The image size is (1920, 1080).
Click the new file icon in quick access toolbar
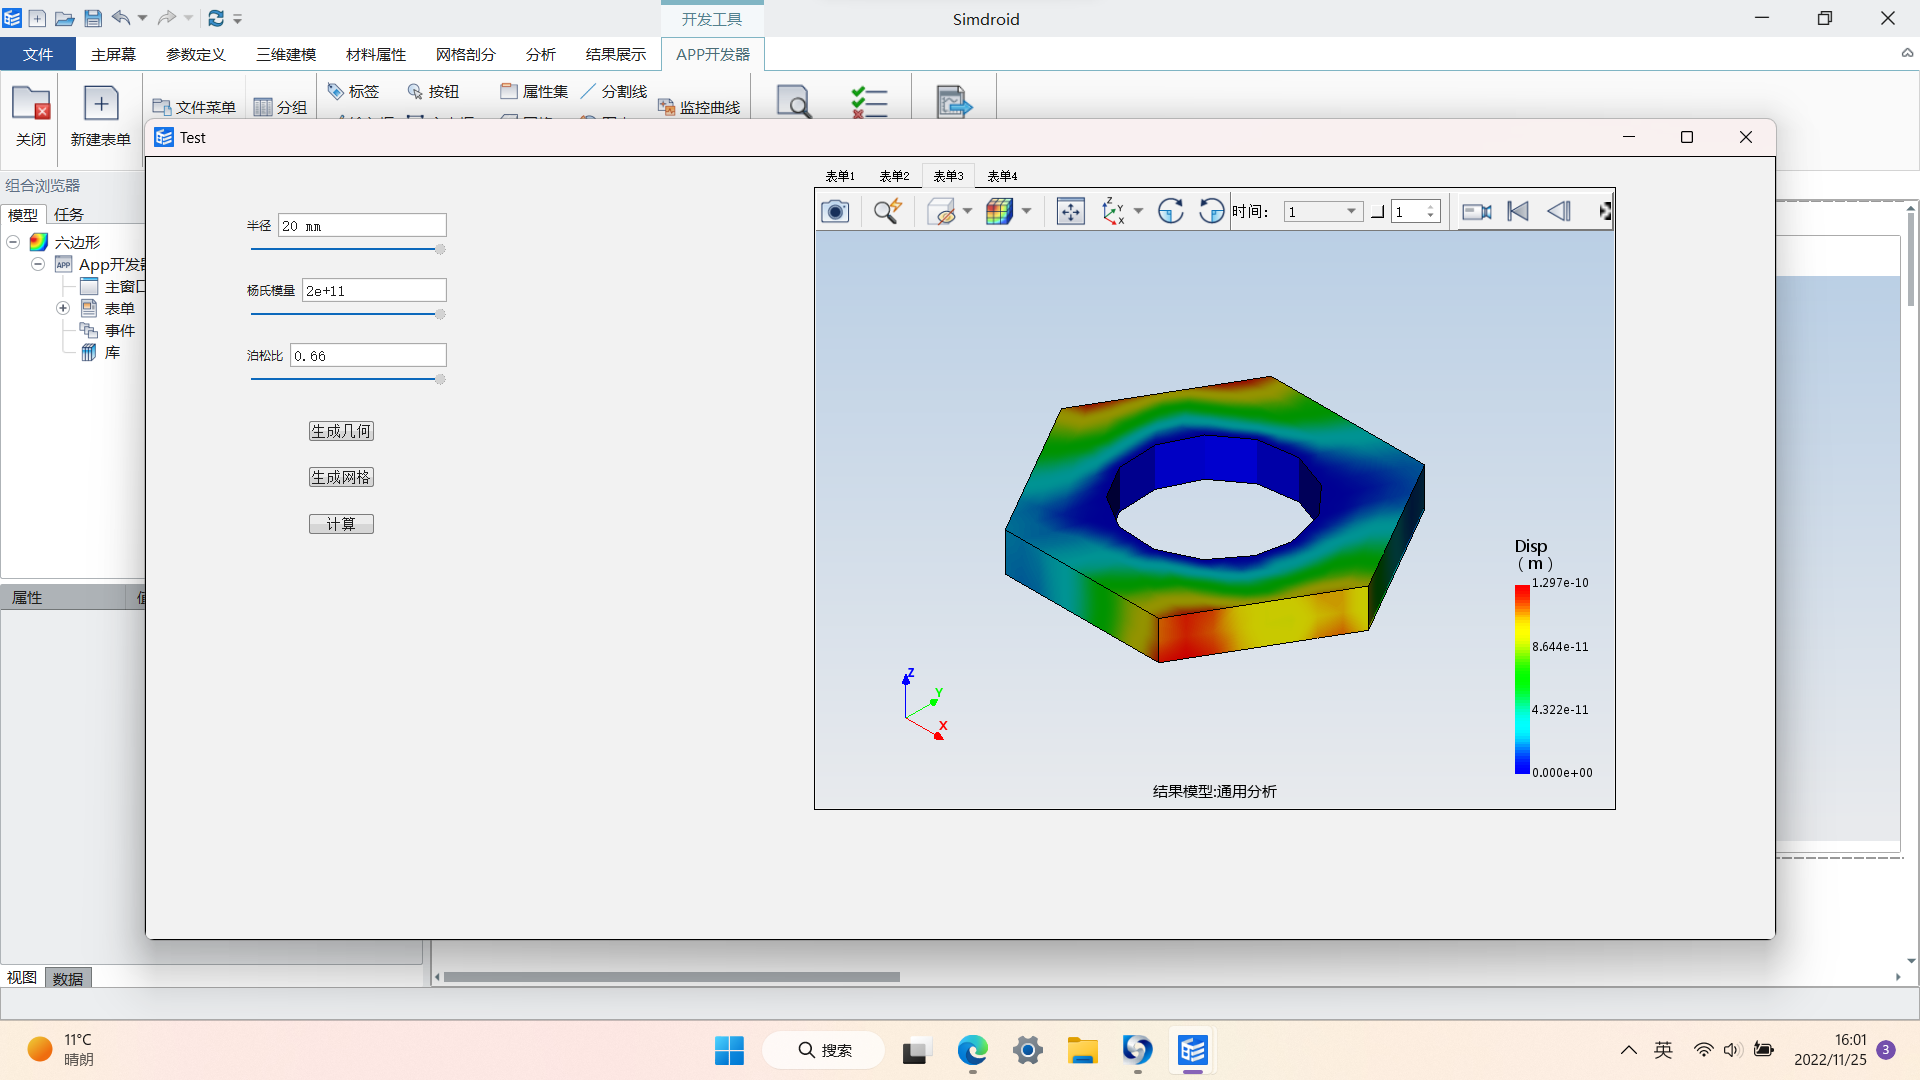coord(37,18)
